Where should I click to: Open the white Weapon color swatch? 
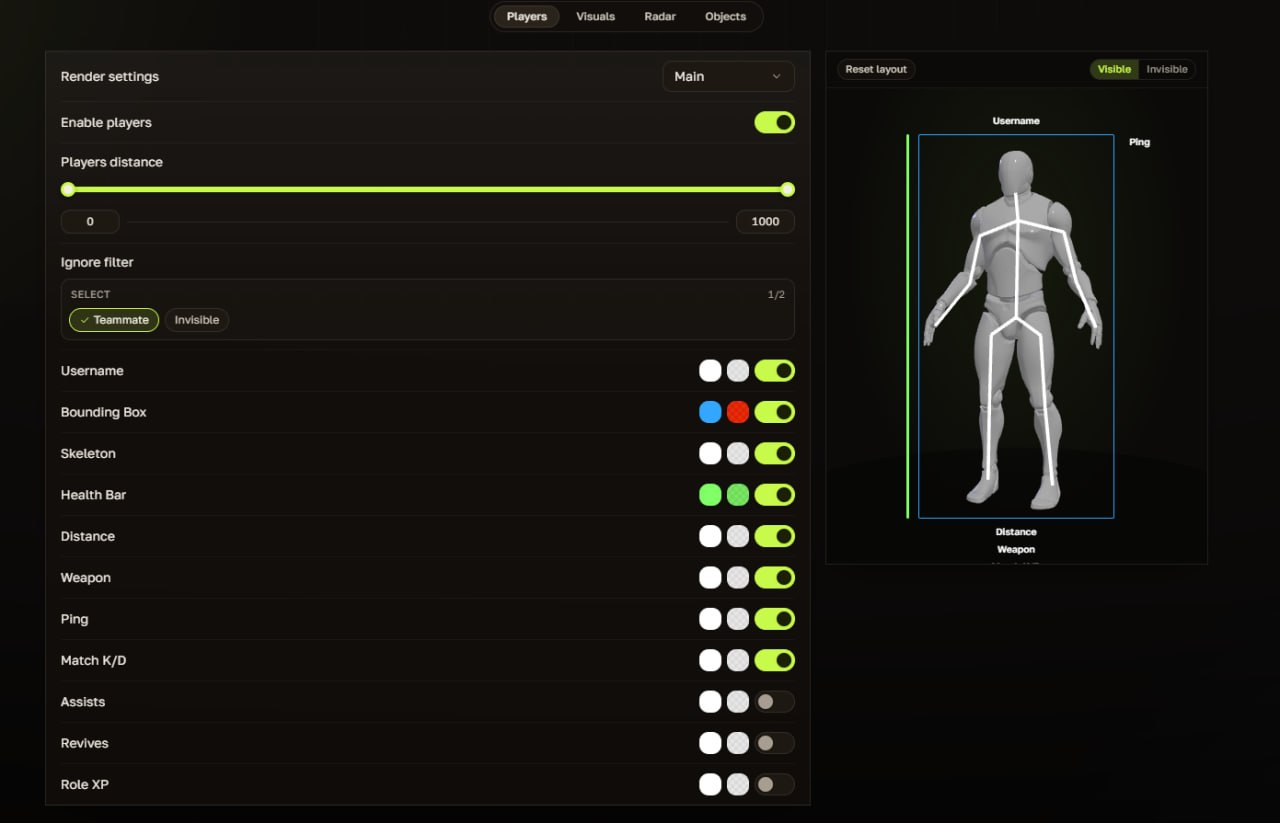710,578
